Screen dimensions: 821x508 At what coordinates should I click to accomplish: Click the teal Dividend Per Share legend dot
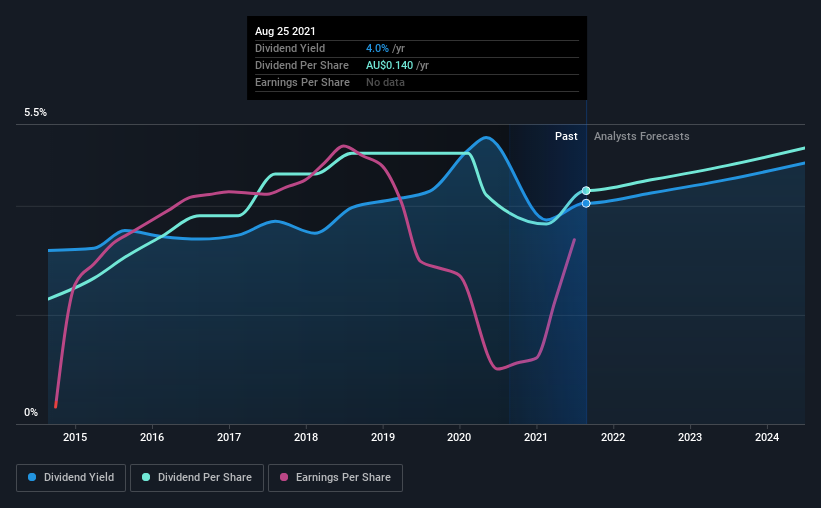click(x=146, y=477)
